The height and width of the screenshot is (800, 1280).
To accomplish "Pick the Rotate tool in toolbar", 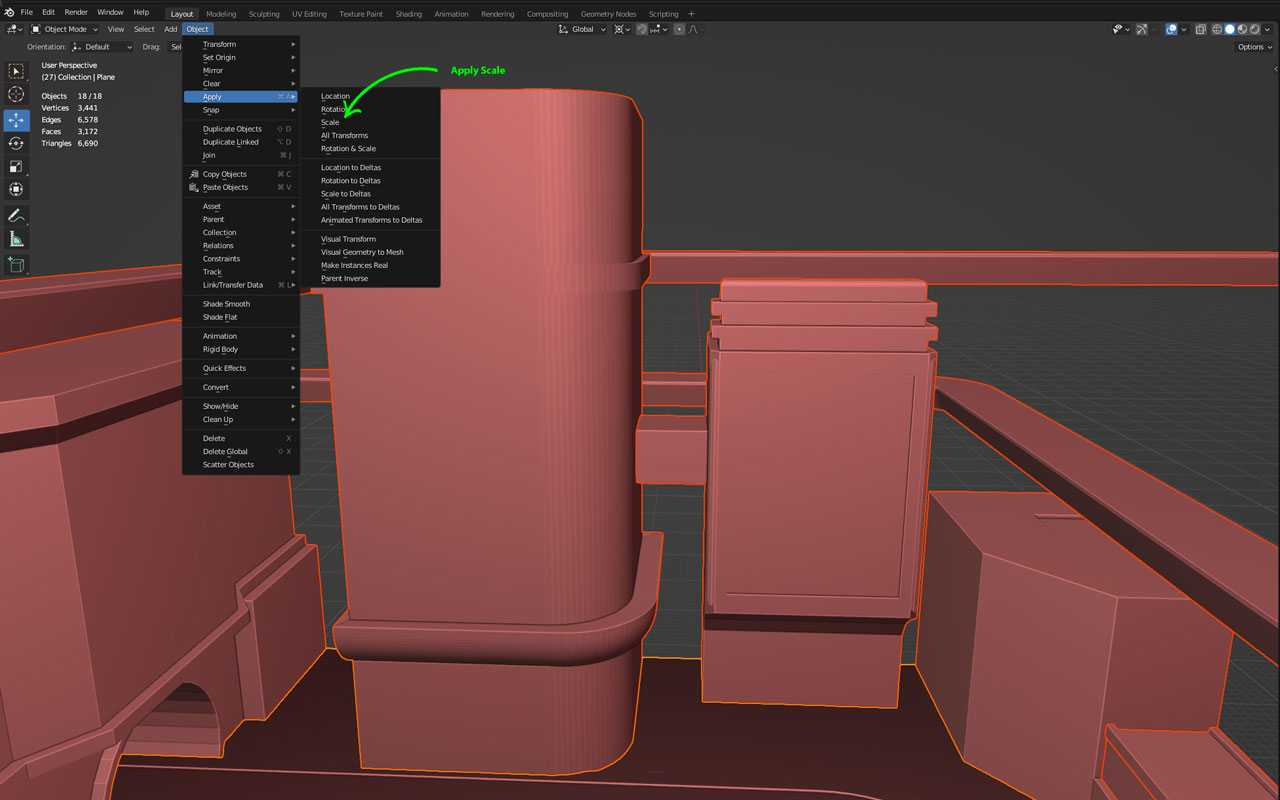I will (16, 143).
